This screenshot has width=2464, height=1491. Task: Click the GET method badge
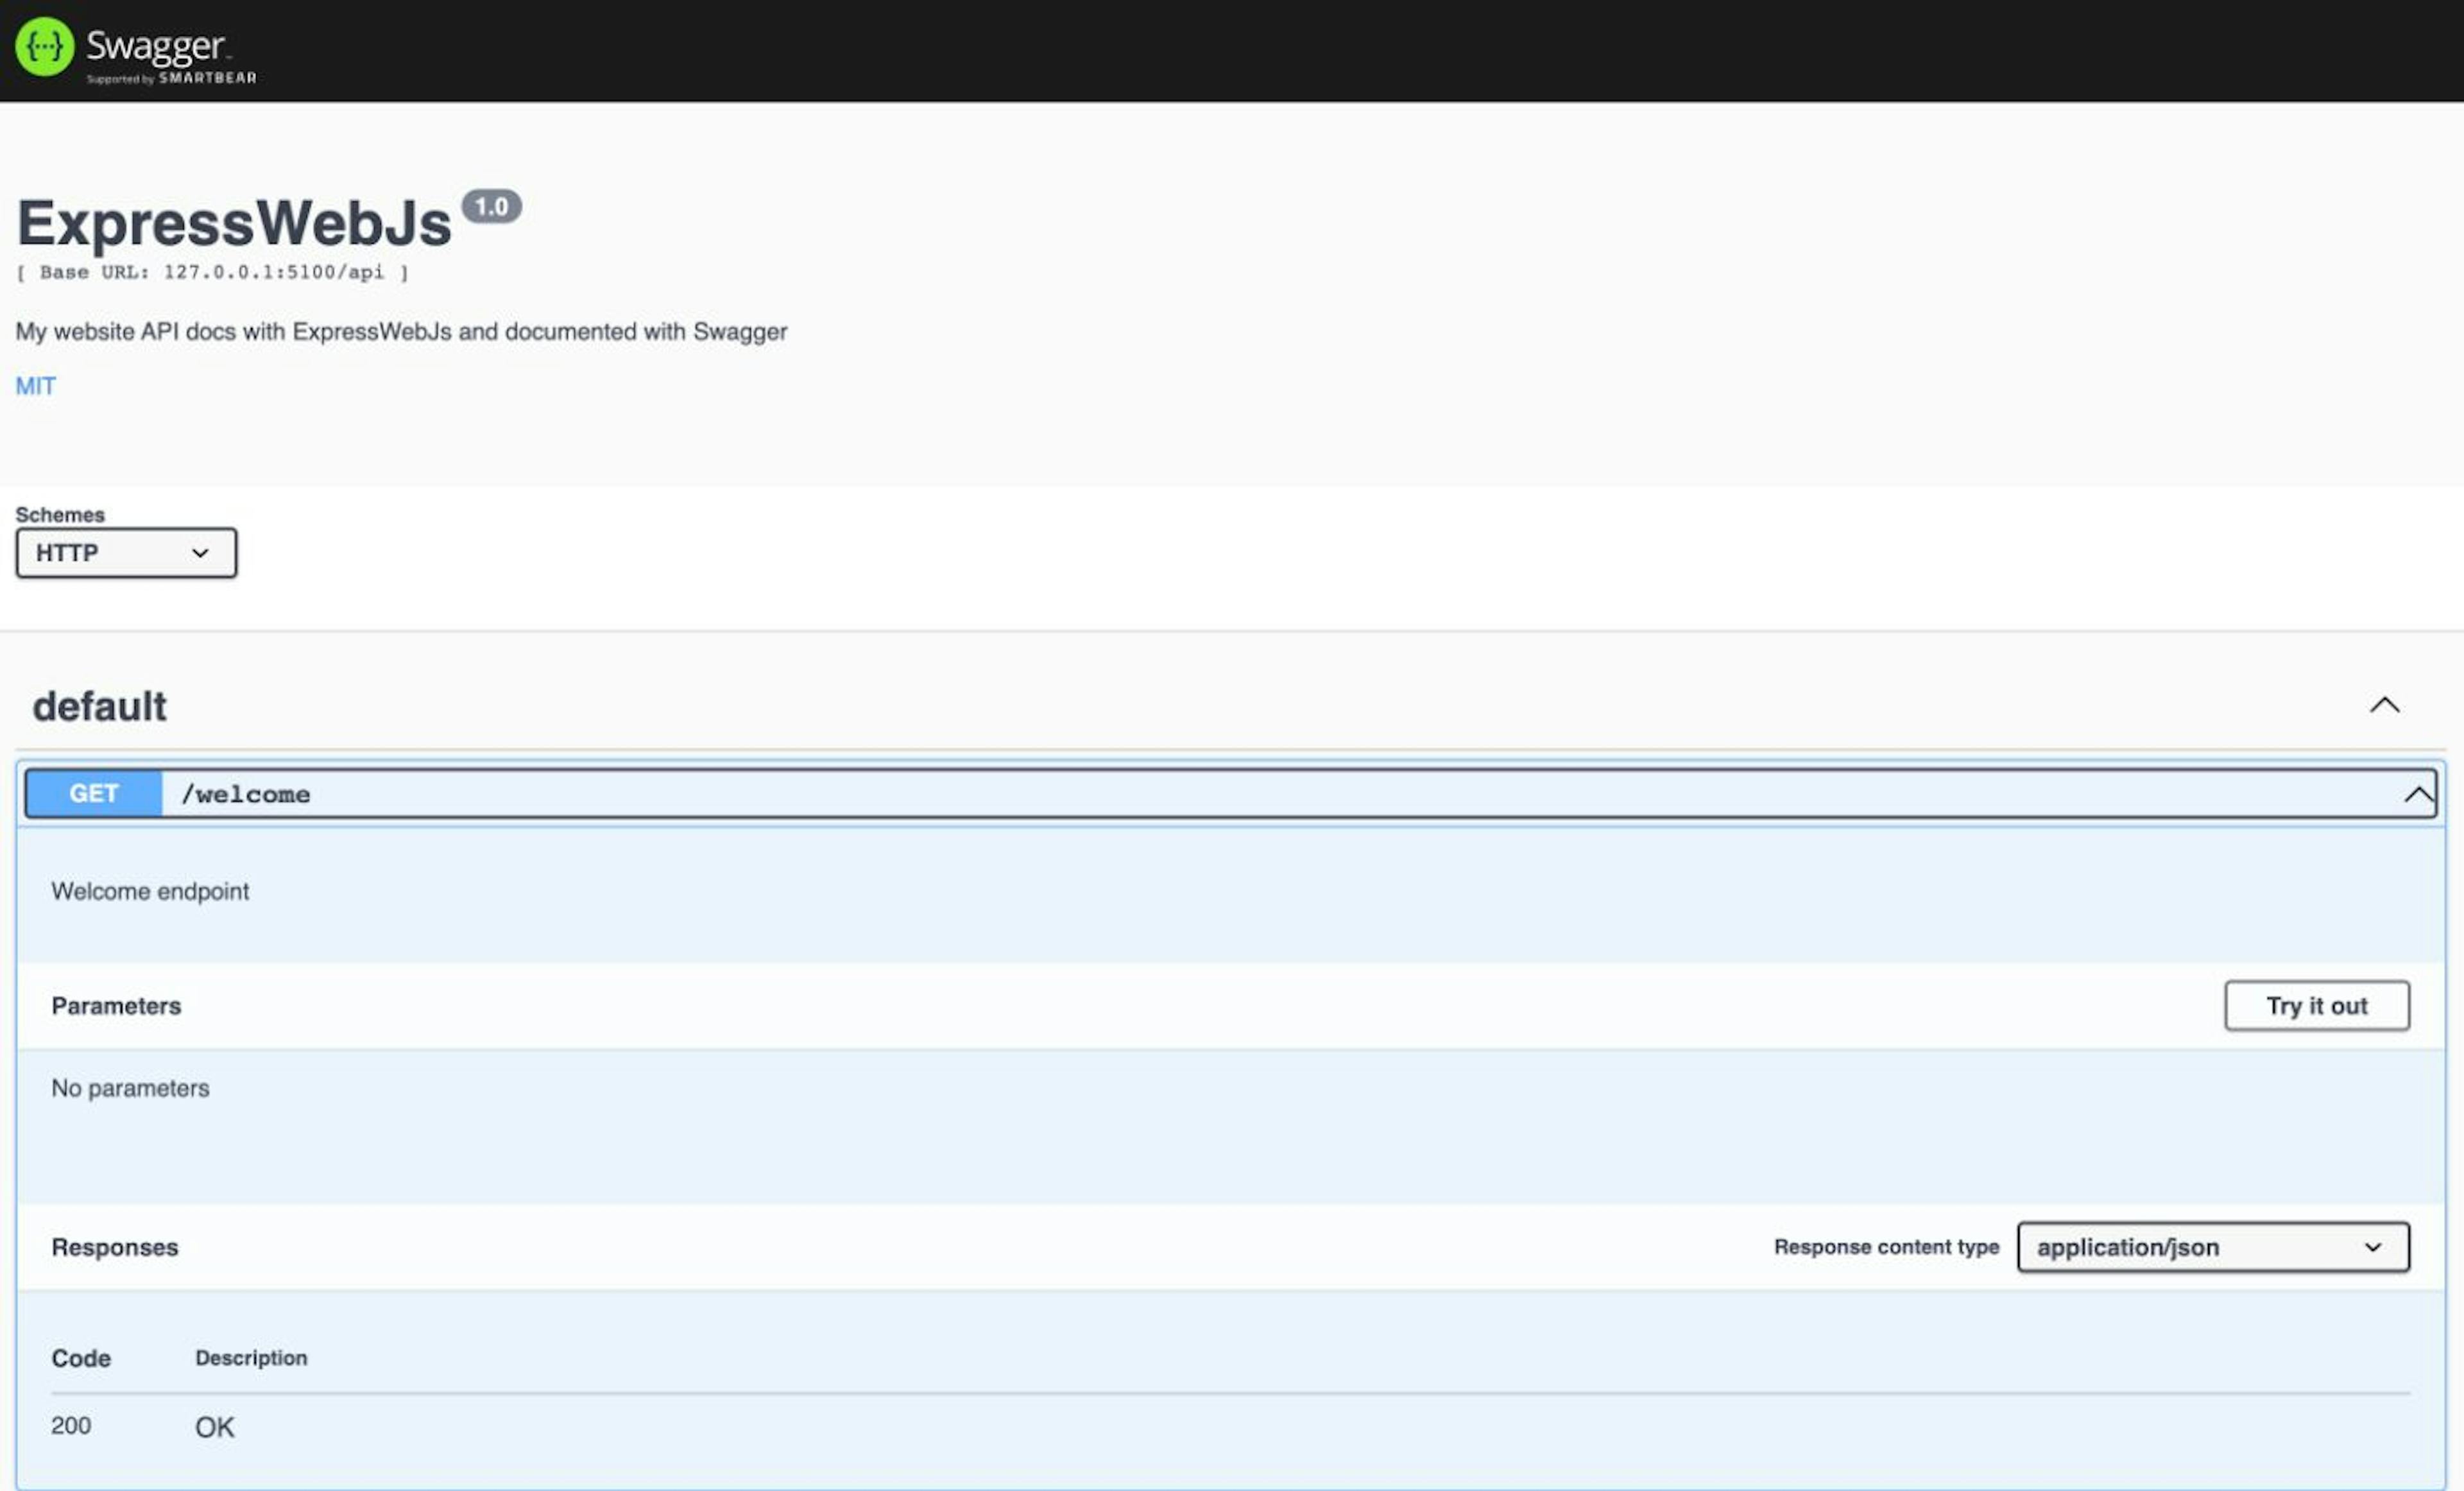[x=94, y=794]
